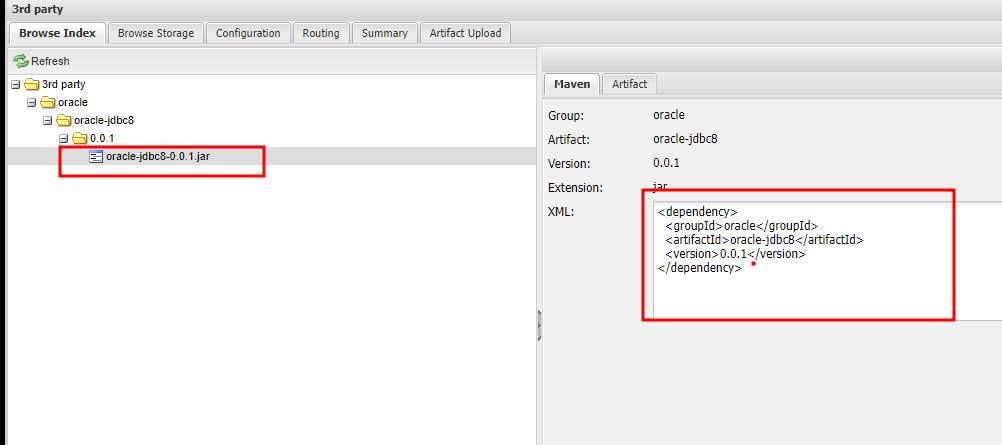Click the Artifact: field label

point(569,139)
